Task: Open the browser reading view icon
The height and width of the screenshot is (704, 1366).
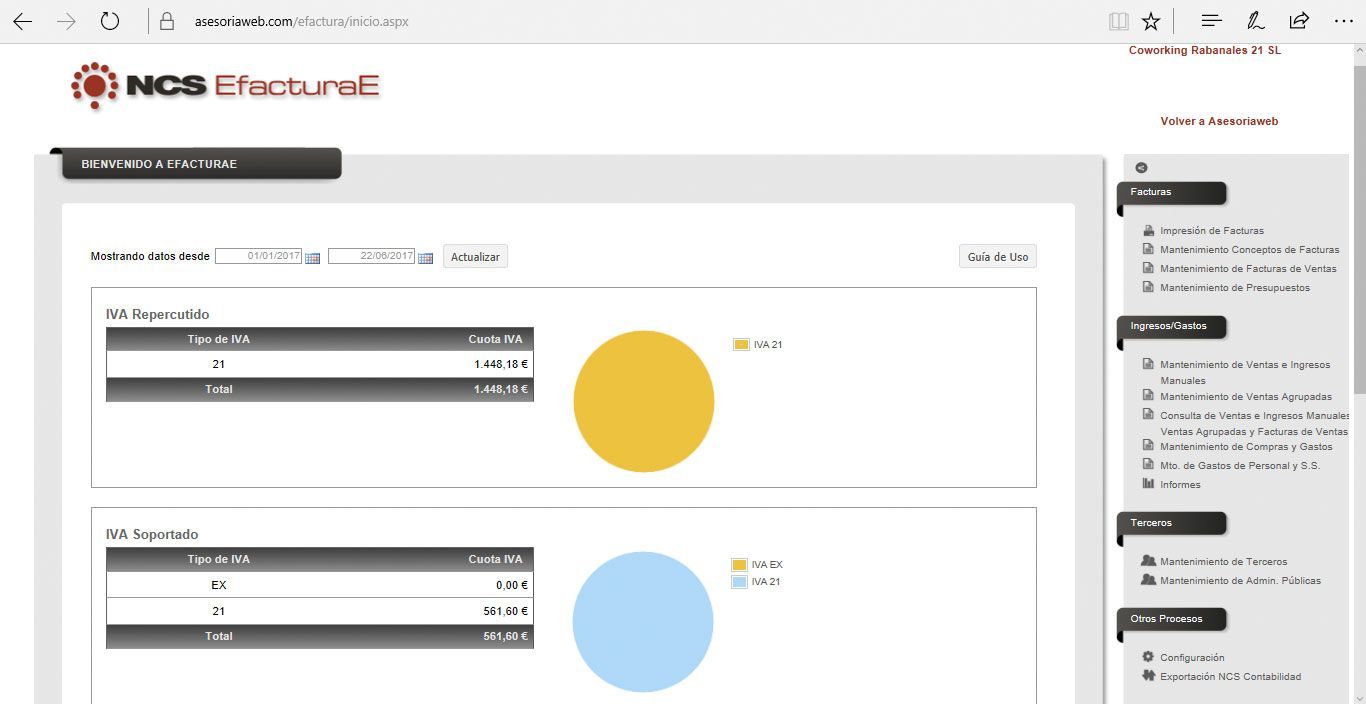Action: point(1118,21)
